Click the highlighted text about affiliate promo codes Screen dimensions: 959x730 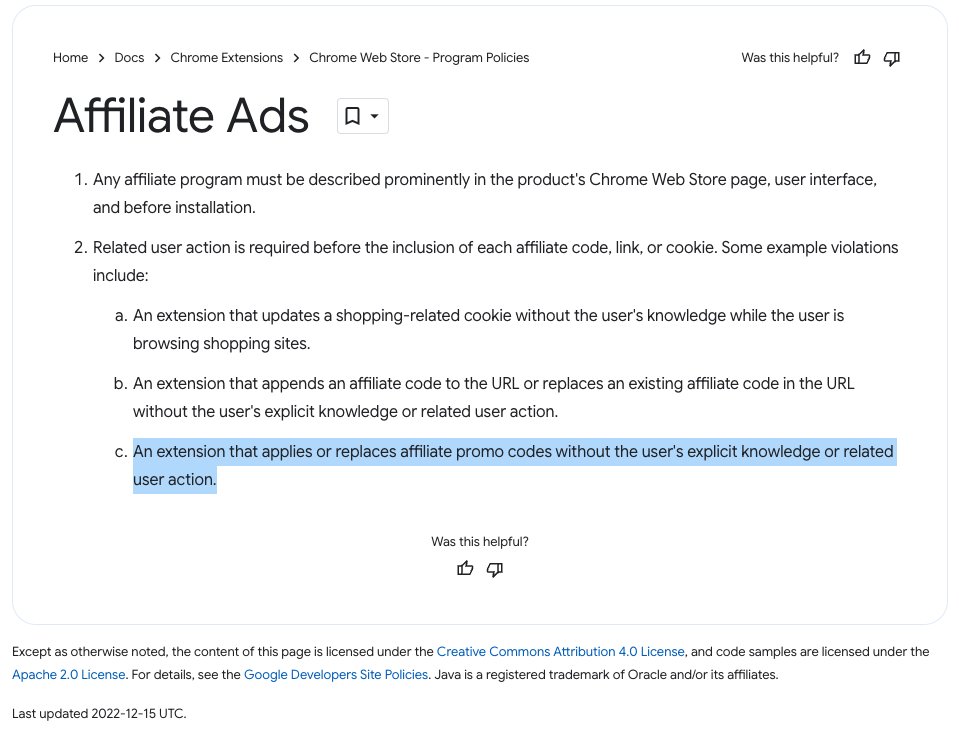[514, 465]
